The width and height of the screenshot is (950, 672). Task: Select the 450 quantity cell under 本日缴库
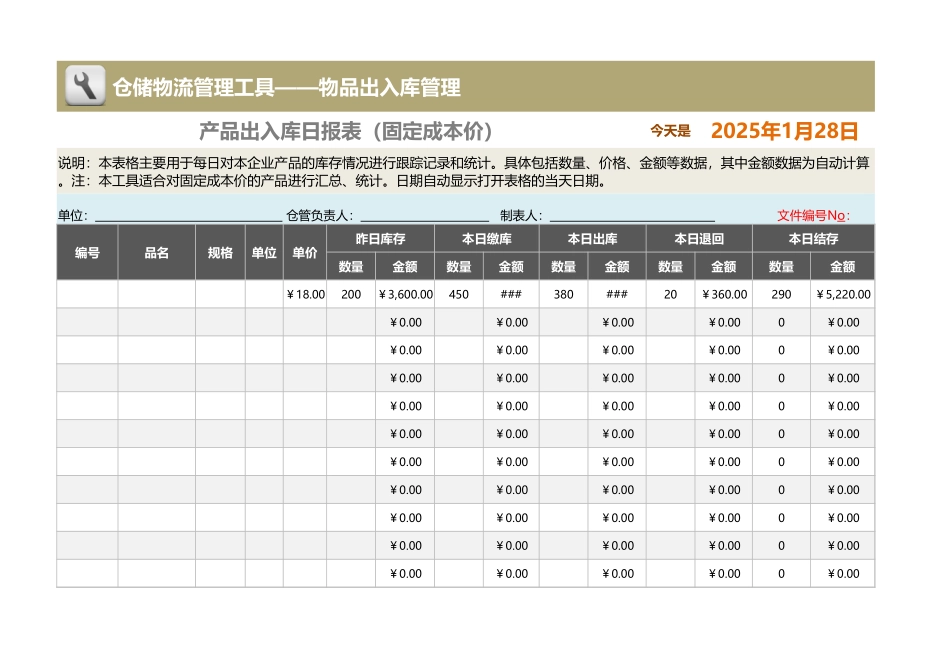[x=458, y=294]
